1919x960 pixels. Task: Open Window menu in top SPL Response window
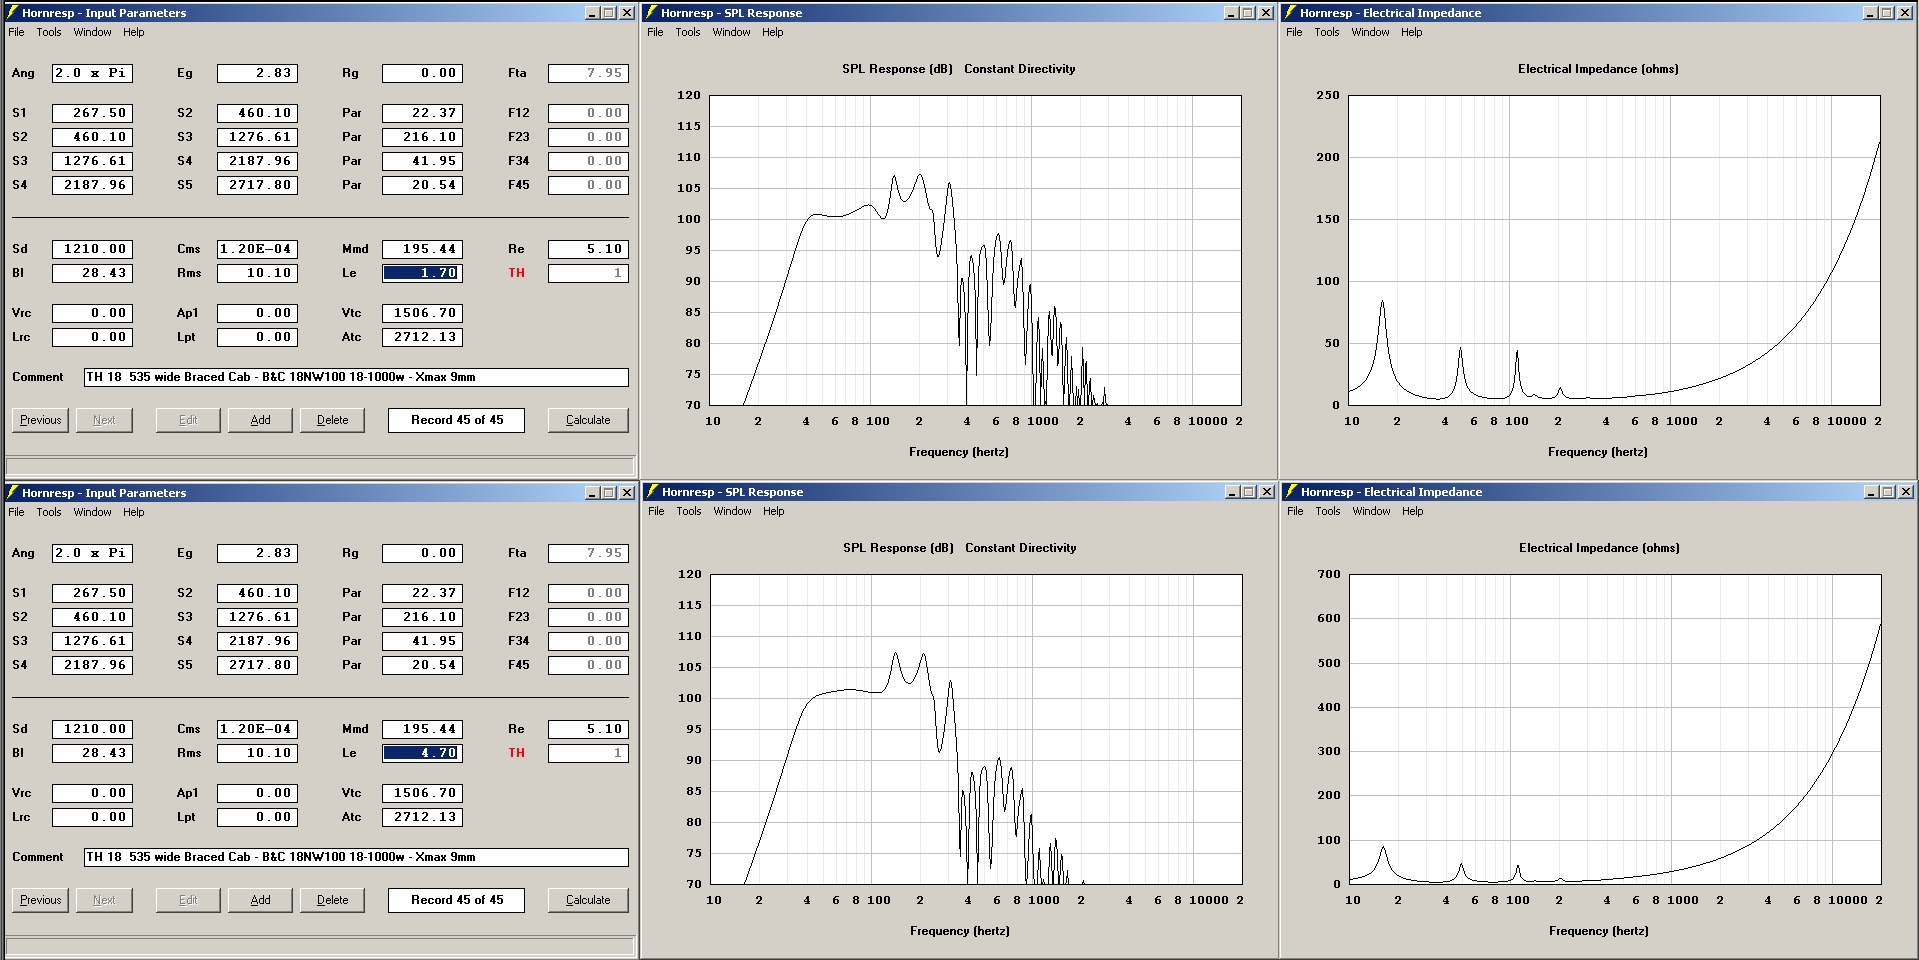[x=731, y=32]
